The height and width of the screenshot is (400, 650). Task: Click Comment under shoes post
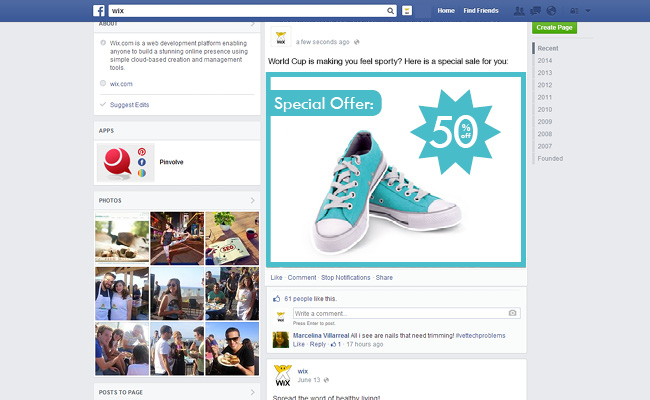(302, 278)
